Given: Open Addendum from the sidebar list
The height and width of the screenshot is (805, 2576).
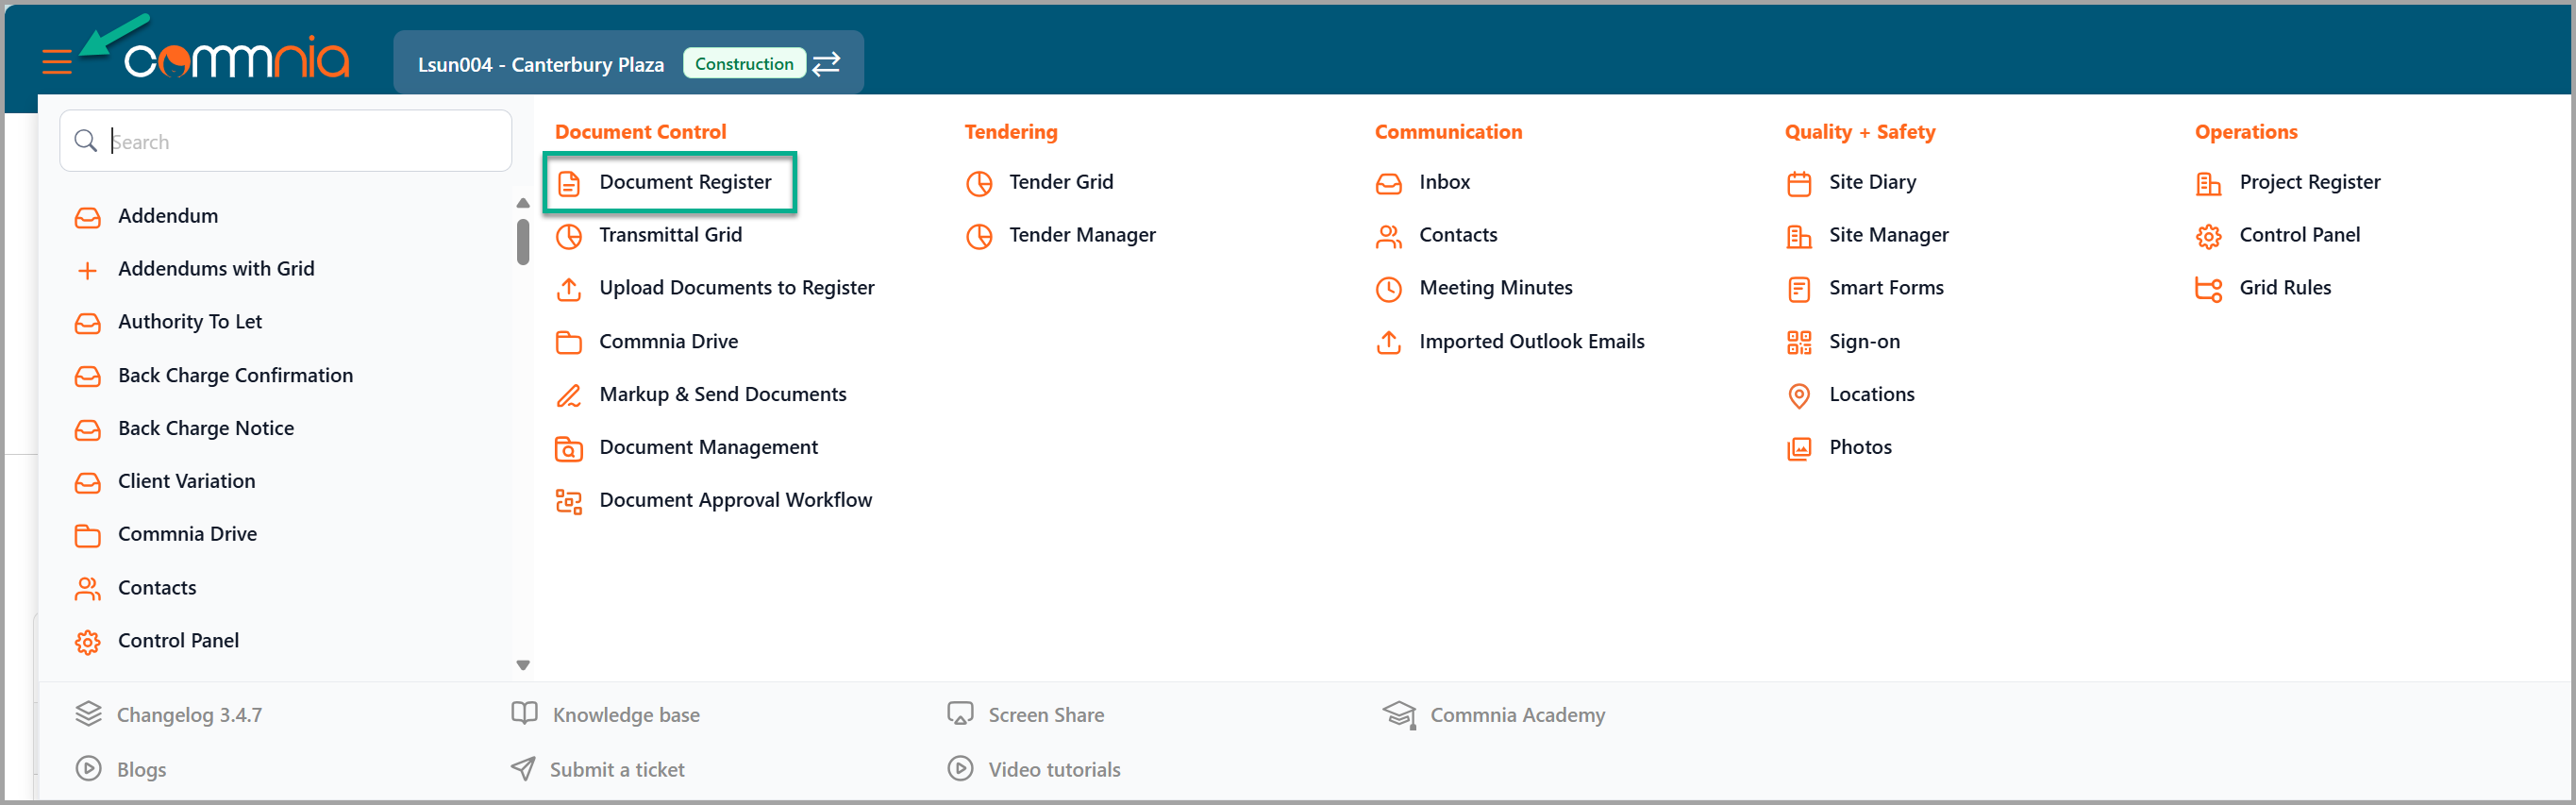Looking at the screenshot, I should click(x=168, y=216).
